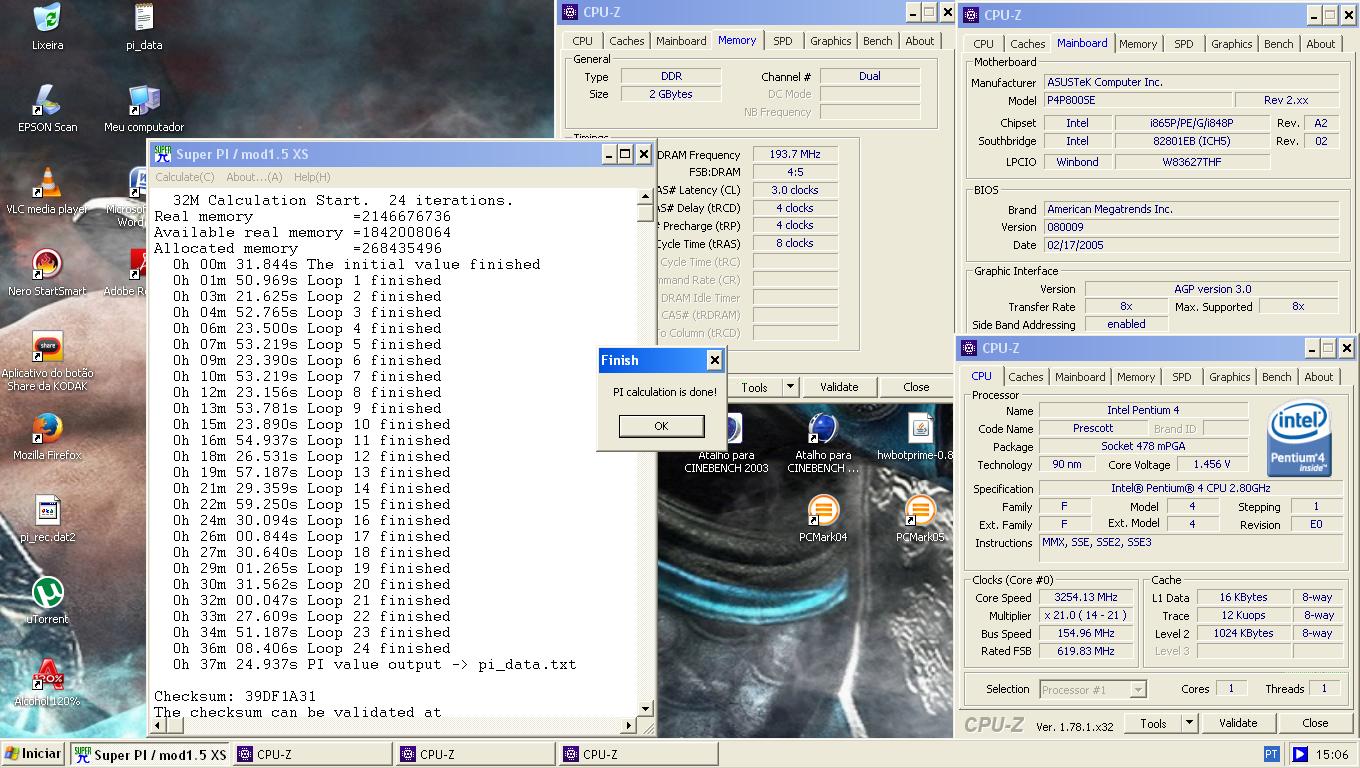The height and width of the screenshot is (768, 1360).
Task: Select the Checksum: 39DF1A31 line
Action: point(235,696)
